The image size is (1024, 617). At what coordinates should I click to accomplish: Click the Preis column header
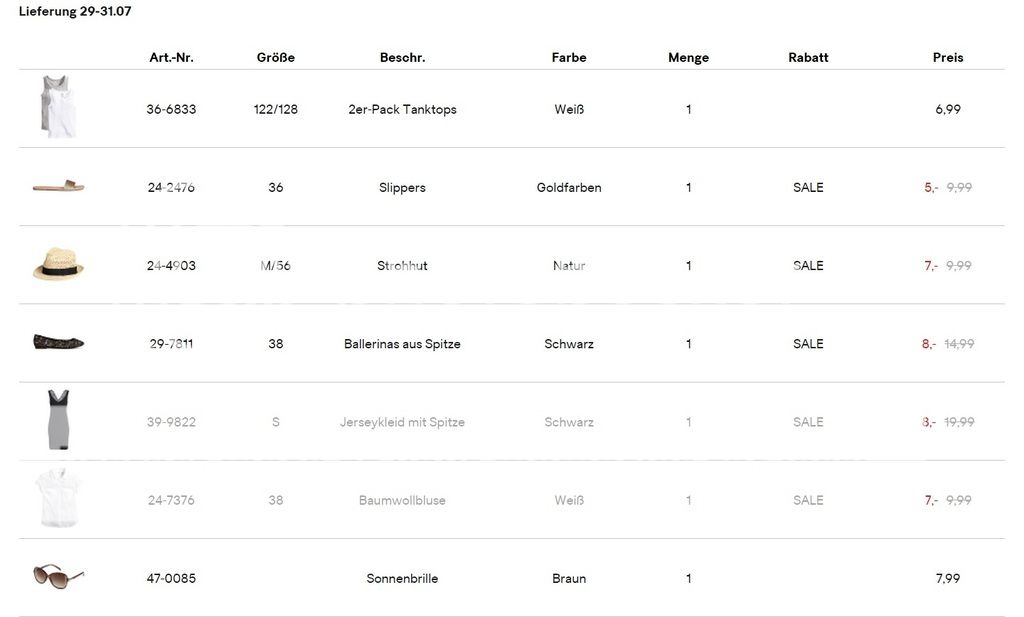(948, 57)
